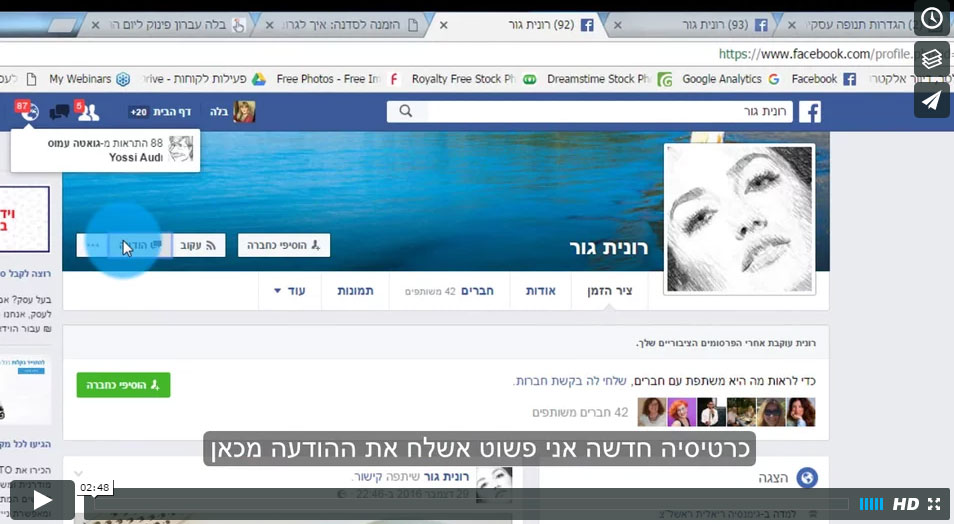
Task: Click the search magnifier button
Action: [405, 112]
